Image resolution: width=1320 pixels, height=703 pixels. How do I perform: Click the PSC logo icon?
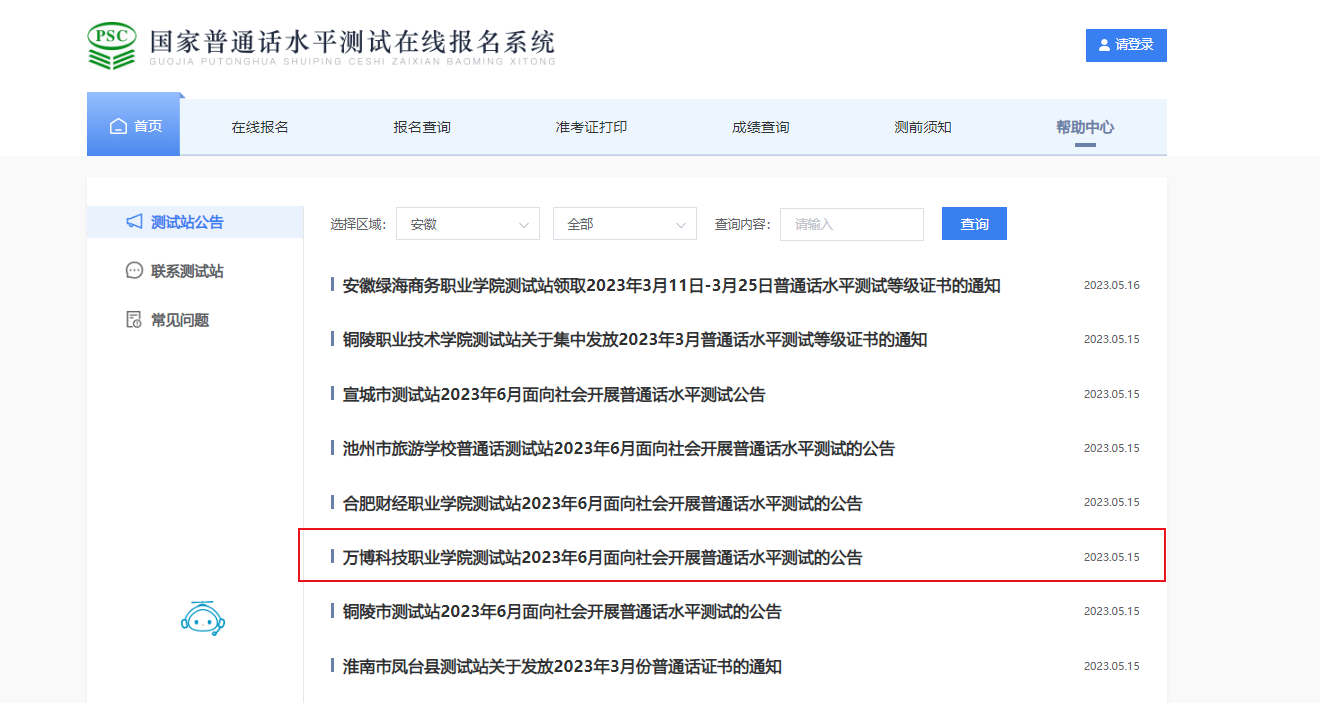point(112,45)
